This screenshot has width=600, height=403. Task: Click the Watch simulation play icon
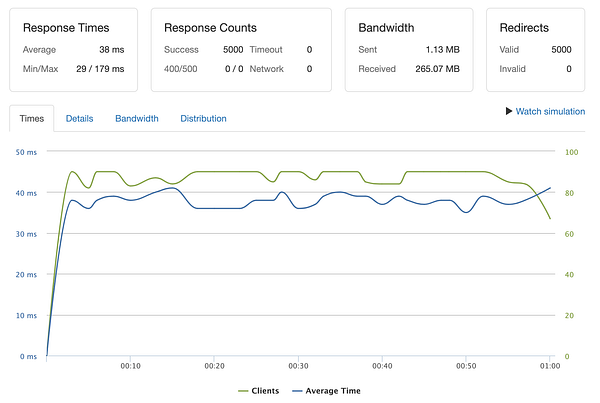509,111
